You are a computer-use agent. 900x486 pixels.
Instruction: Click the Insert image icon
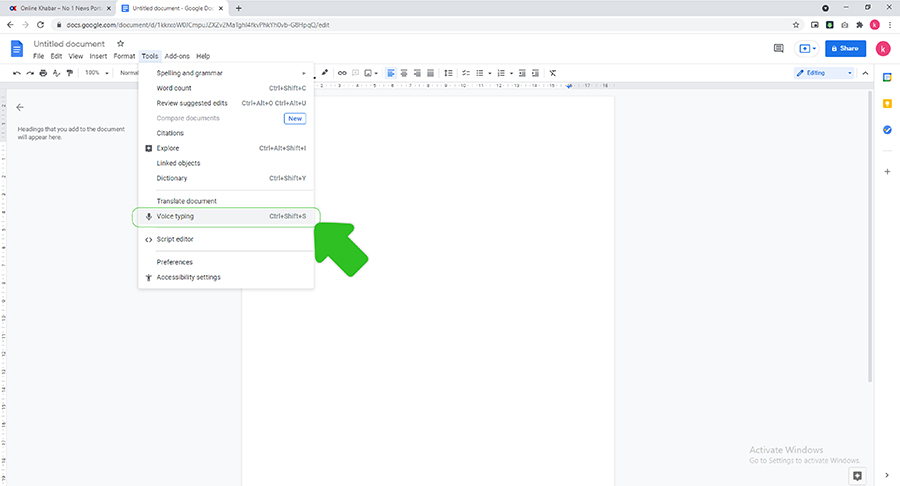pyautogui.click(x=368, y=73)
